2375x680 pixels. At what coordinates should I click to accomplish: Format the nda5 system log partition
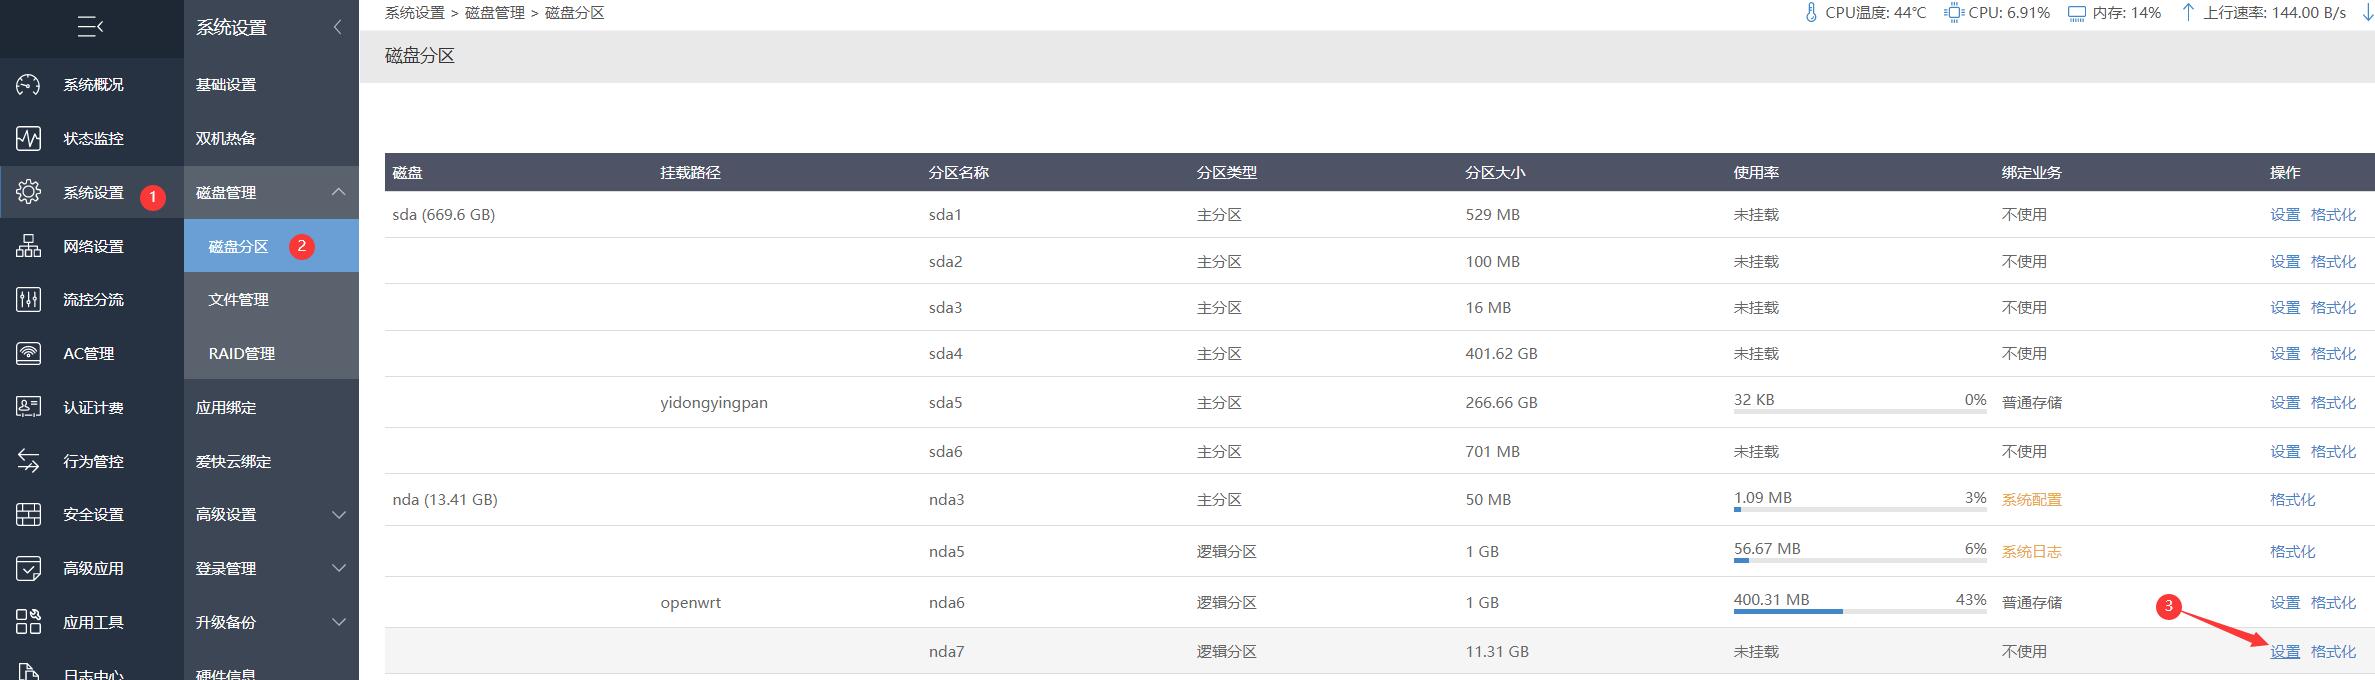pyautogui.click(x=2293, y=552)
